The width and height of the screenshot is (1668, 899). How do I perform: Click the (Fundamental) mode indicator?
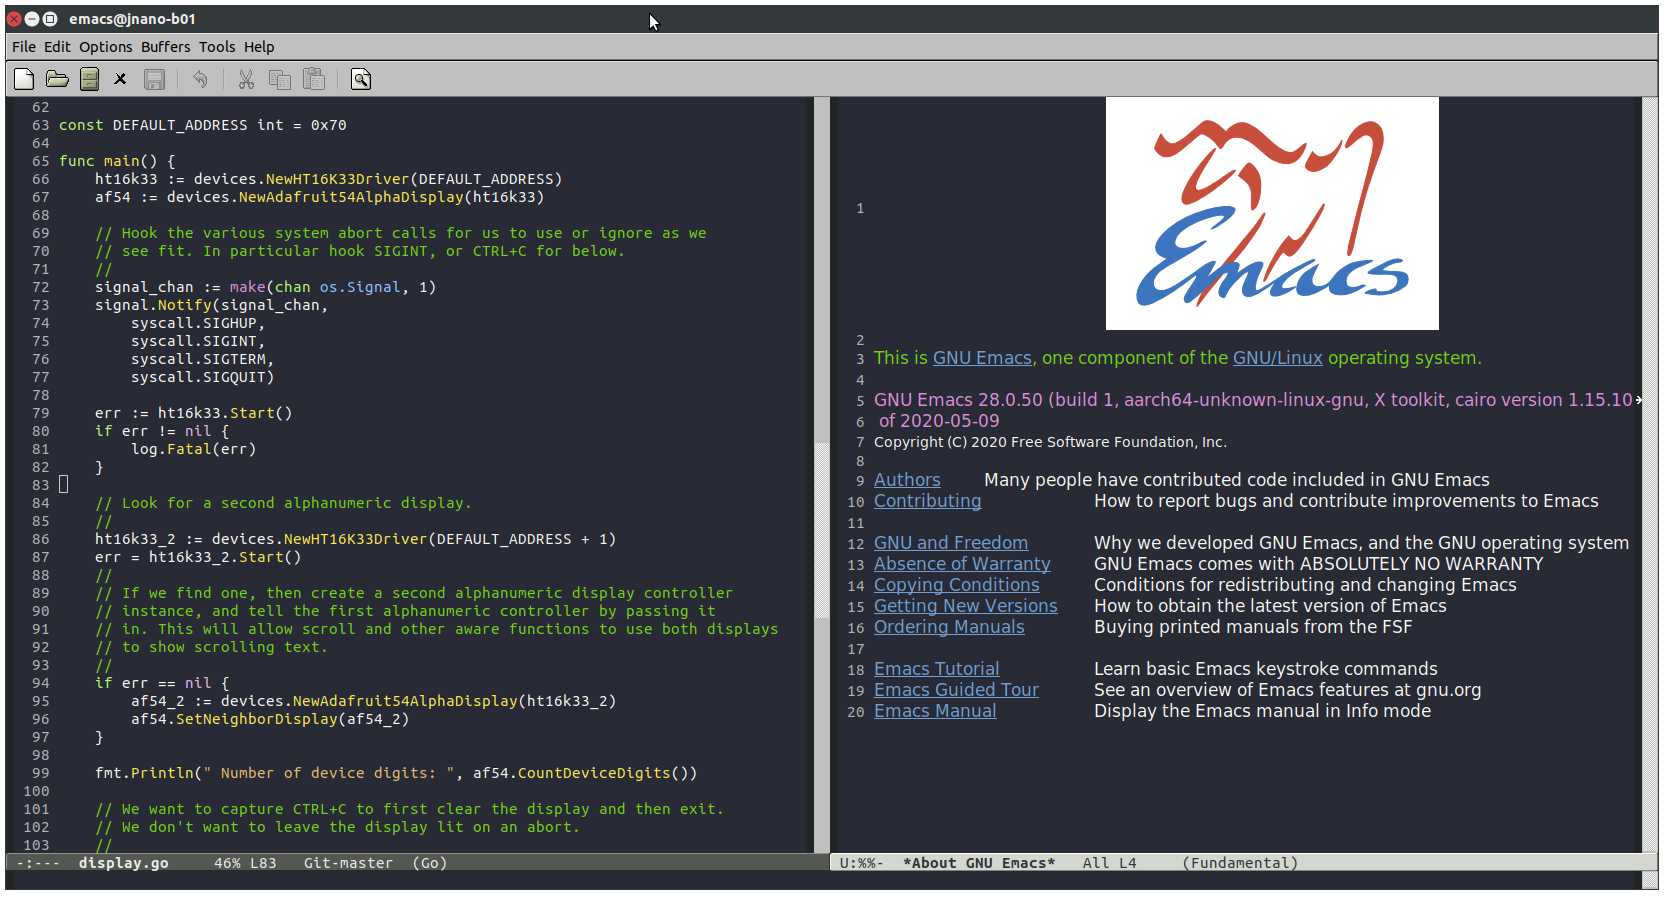pos(1240,863)
